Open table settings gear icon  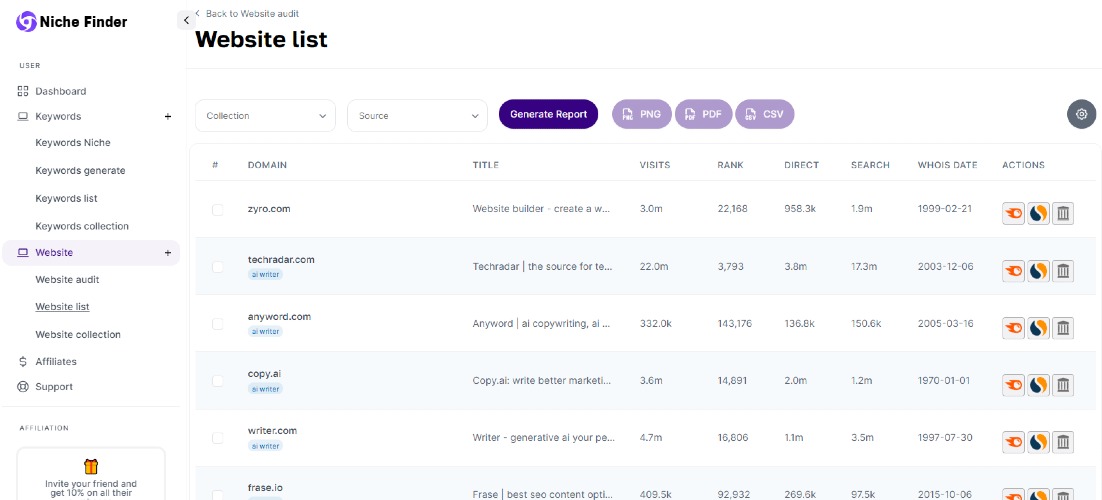click(1082, 114)
